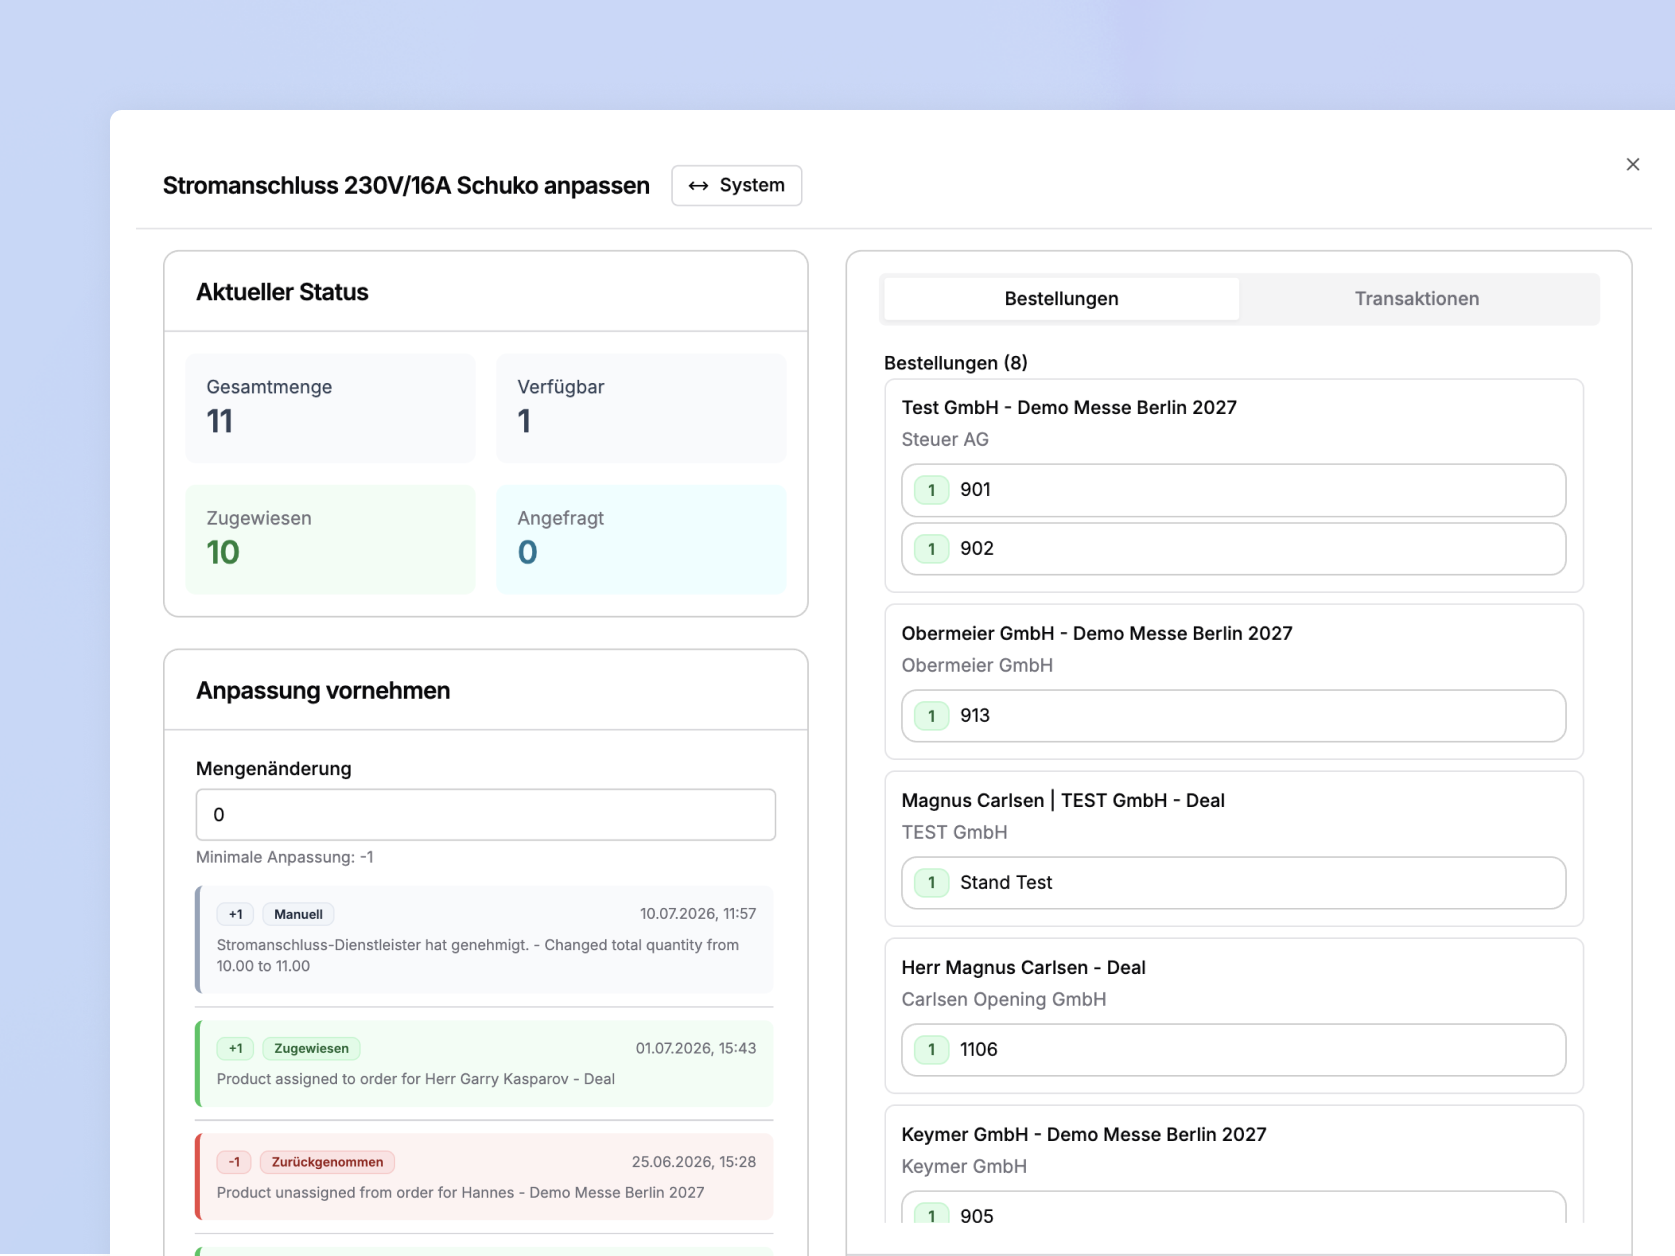Open order position 902
The height and width of the screenshot is (1256, 1675).
tap(1233, 549)
